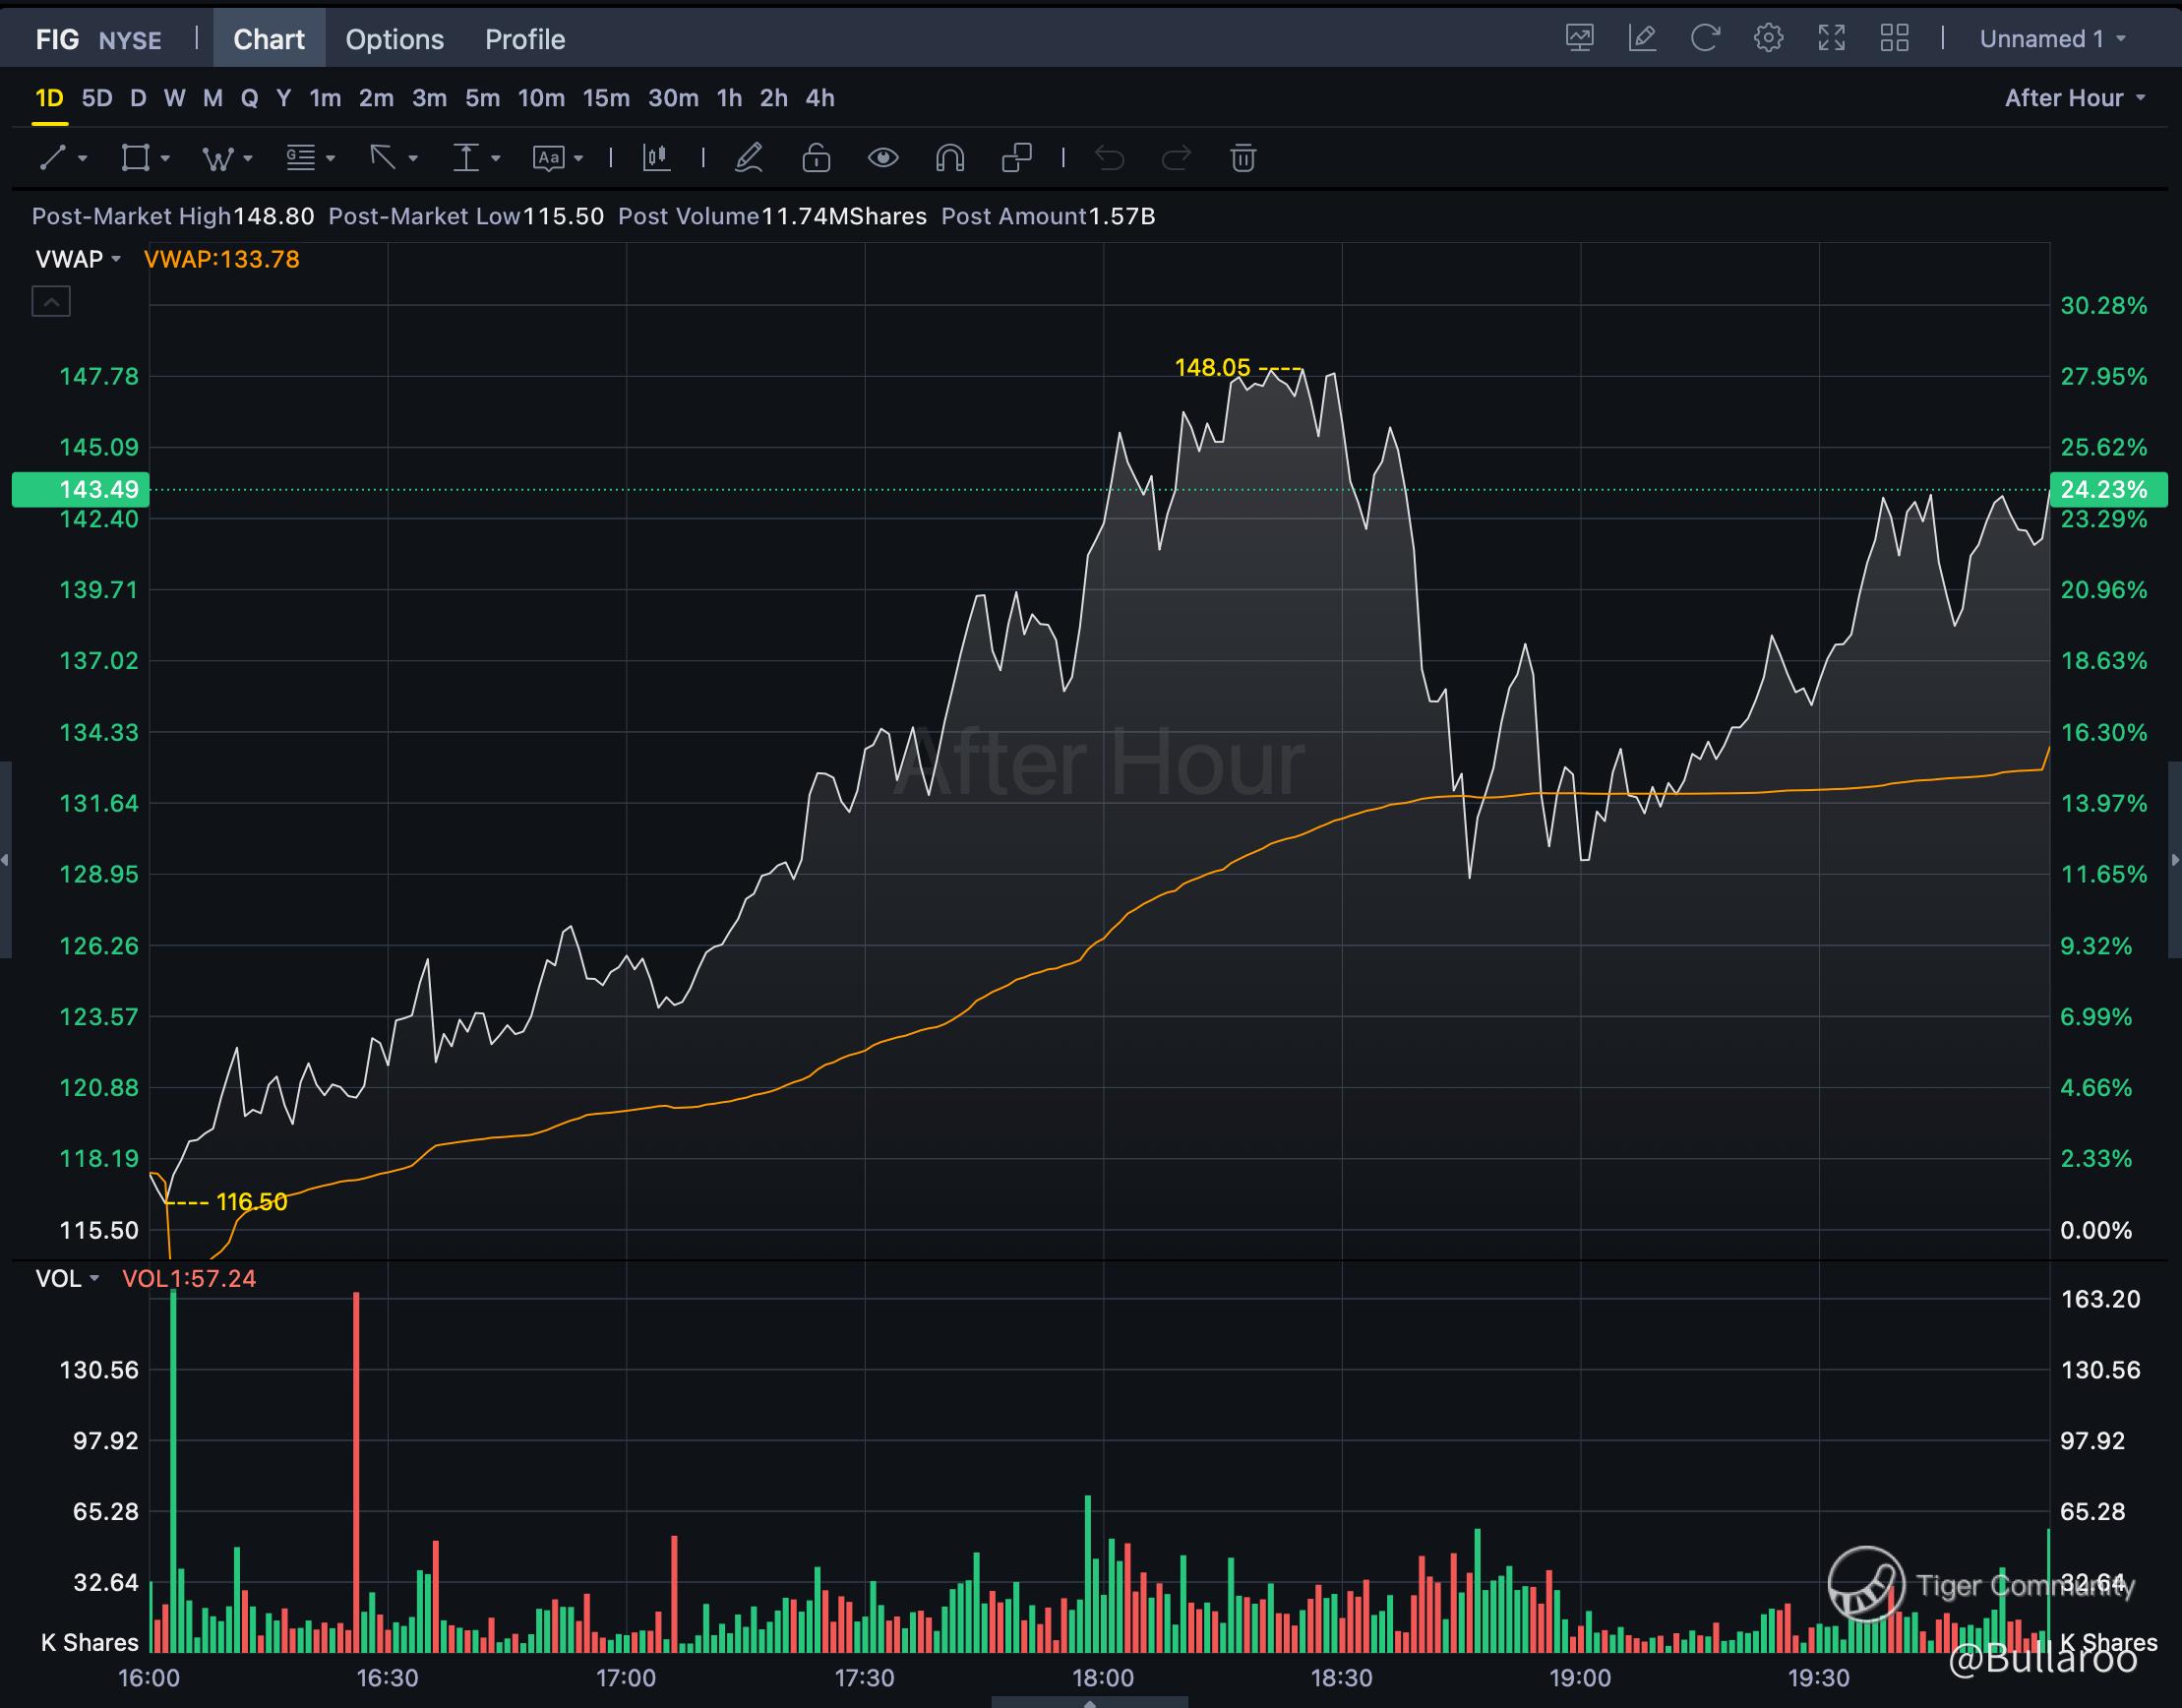Select the 5D timeframe
The width and height of the screenshot is (2182, 1708).
97,98
